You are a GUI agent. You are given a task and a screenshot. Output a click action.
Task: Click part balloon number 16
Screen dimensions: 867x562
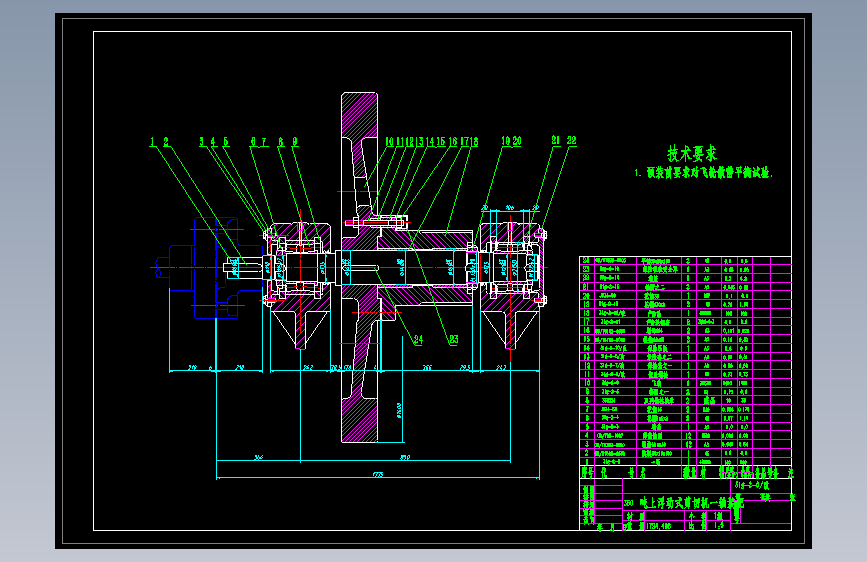pos(453,142)
